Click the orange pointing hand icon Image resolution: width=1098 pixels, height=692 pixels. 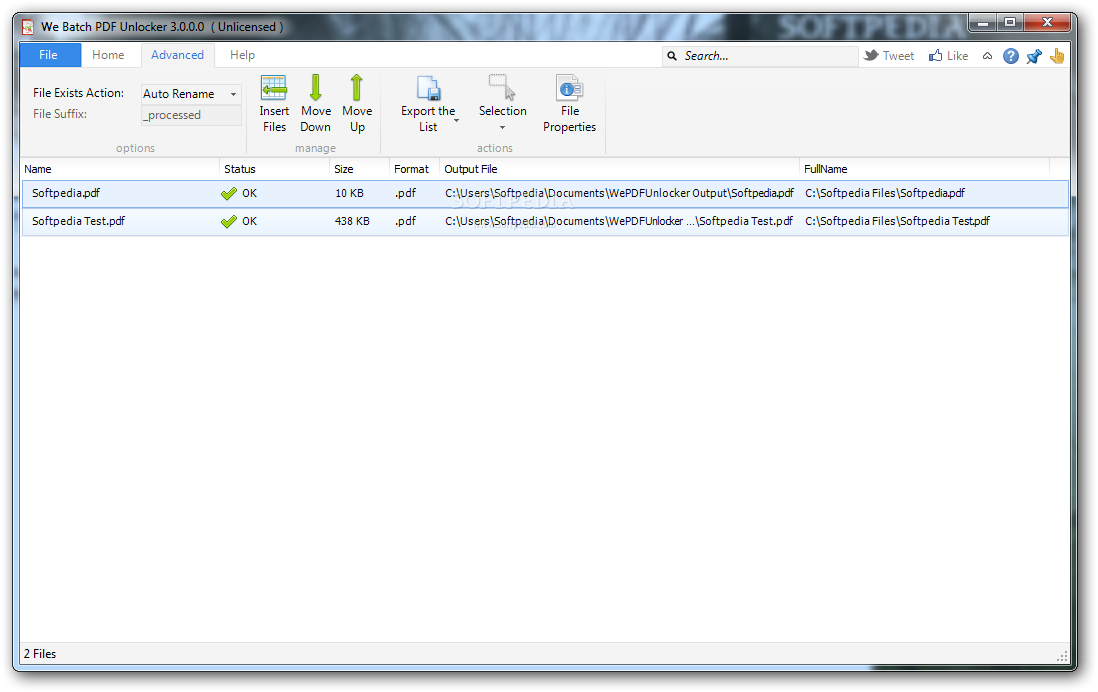point(1057,56)
